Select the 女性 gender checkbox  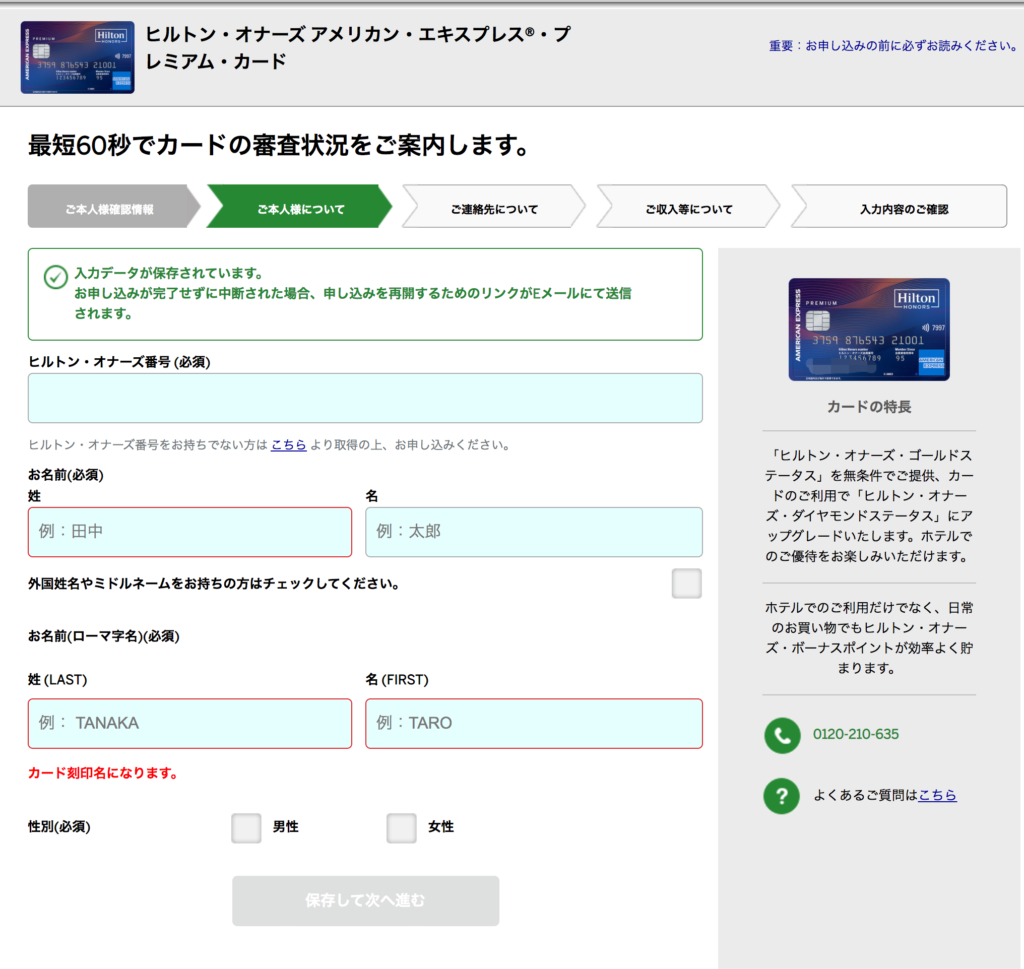tap(402, 827)
